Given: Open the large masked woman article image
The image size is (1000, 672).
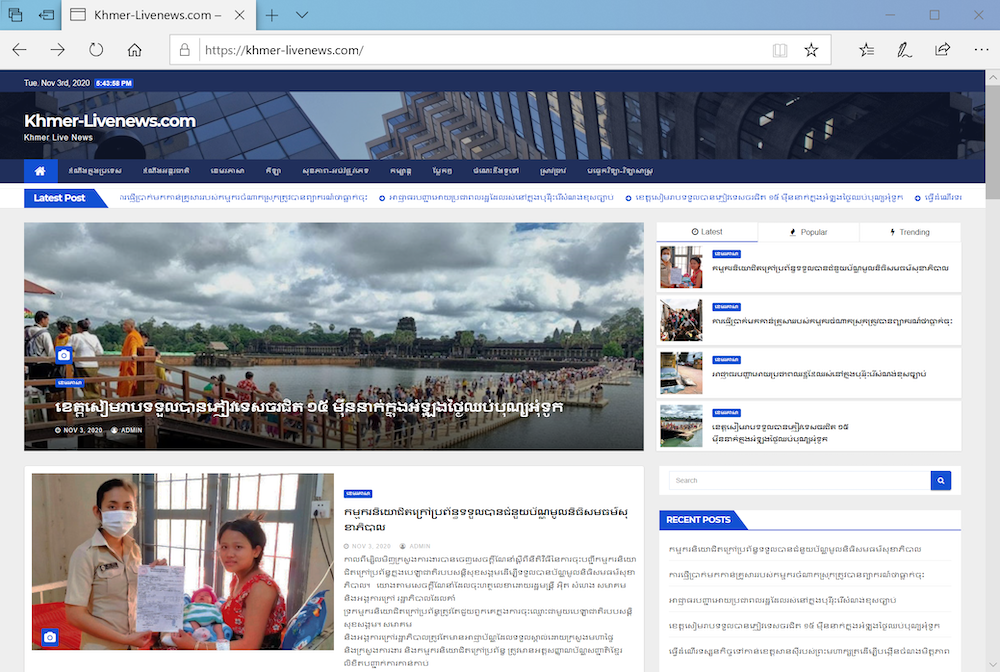Looking at the screenshot, I should pos(182,562).
